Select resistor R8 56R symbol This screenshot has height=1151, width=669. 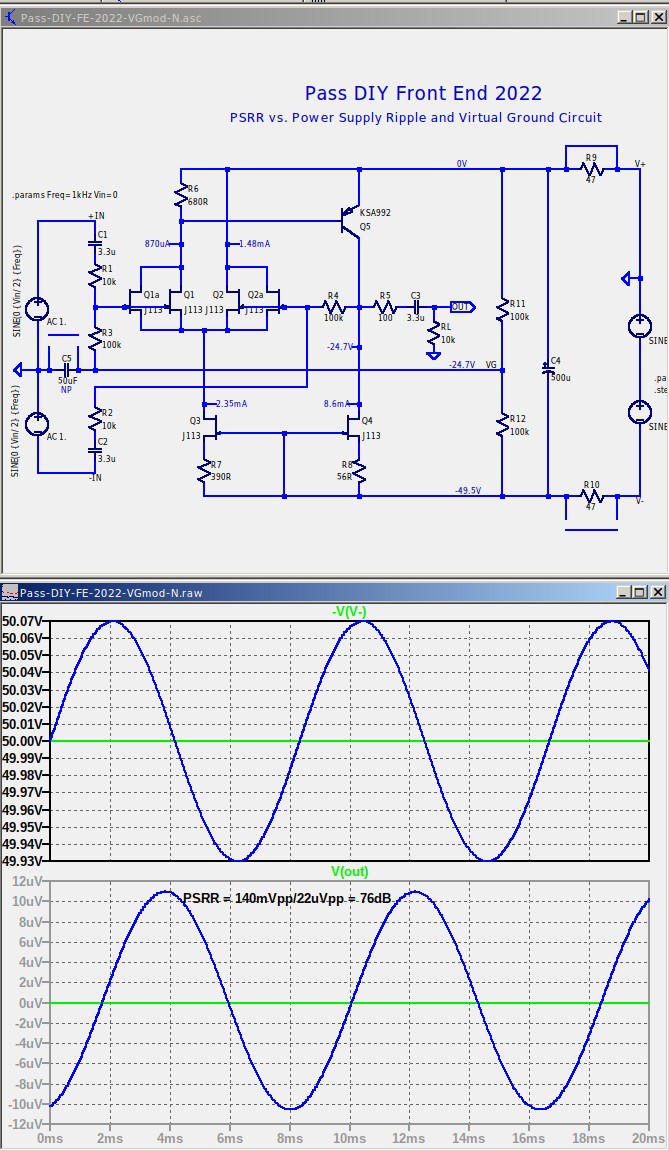pos(359,472)
